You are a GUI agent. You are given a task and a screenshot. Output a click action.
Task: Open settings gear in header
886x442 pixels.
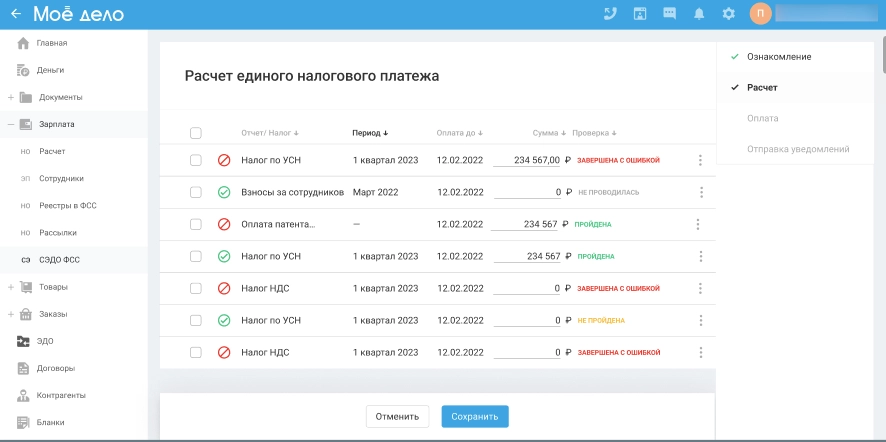pyautogui.click(x=729, y=14)
